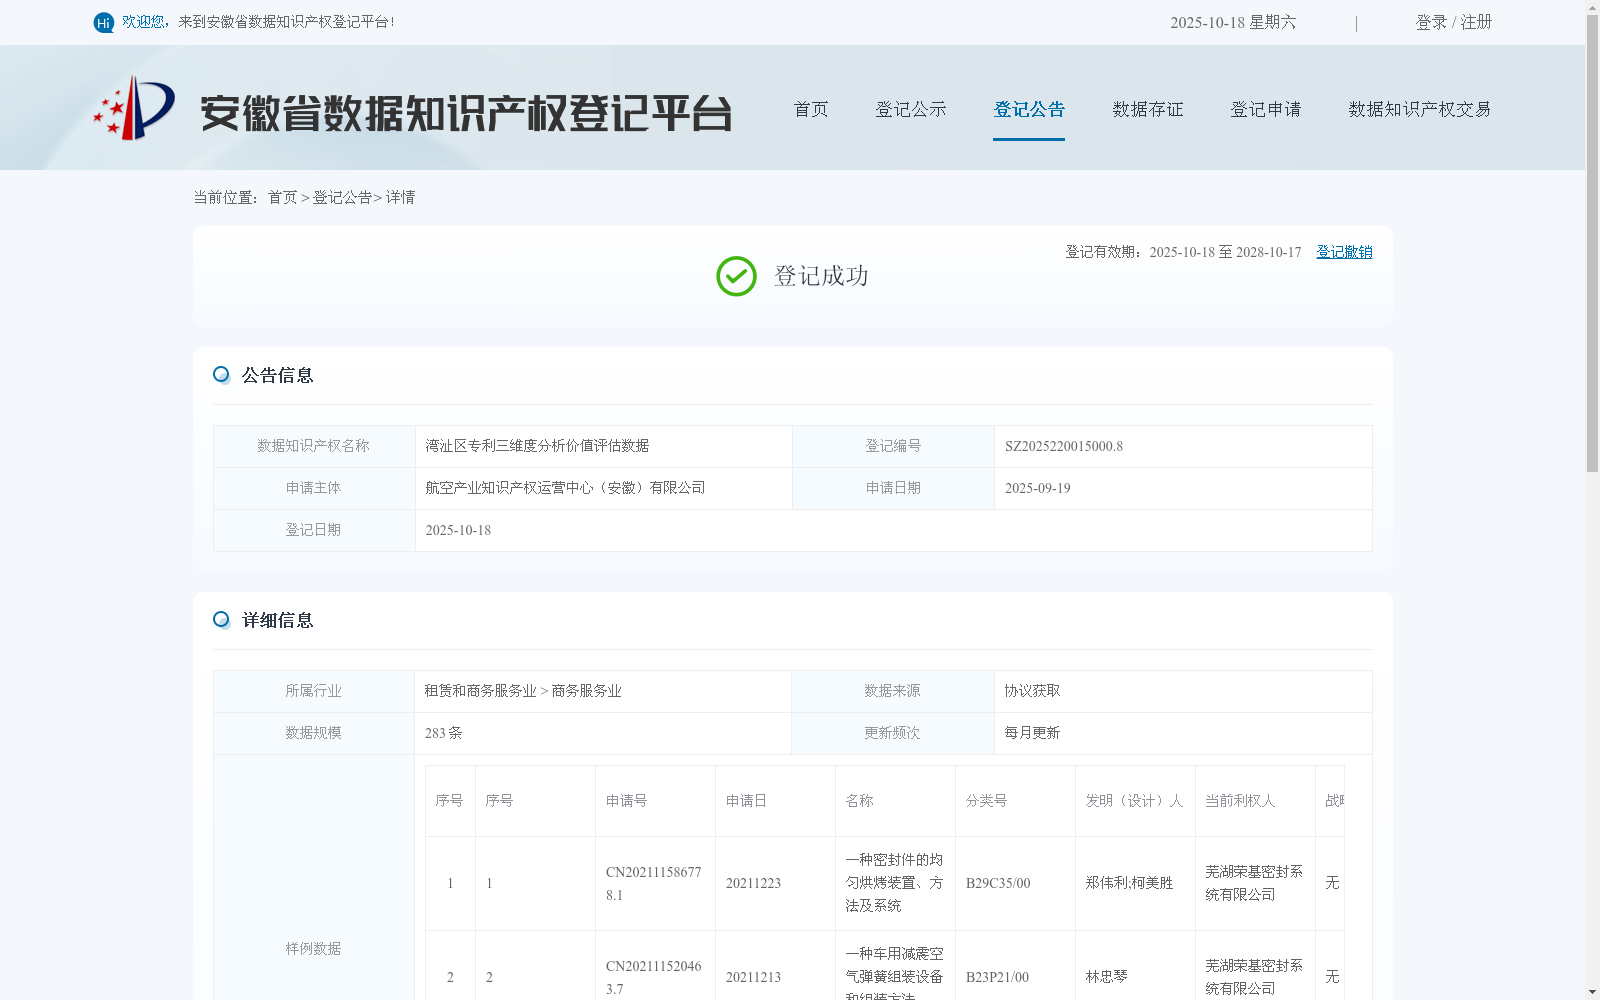Click the 登记有效期 date range text
Viewport: 1600px width, 1000px height.
(1183, 252)
